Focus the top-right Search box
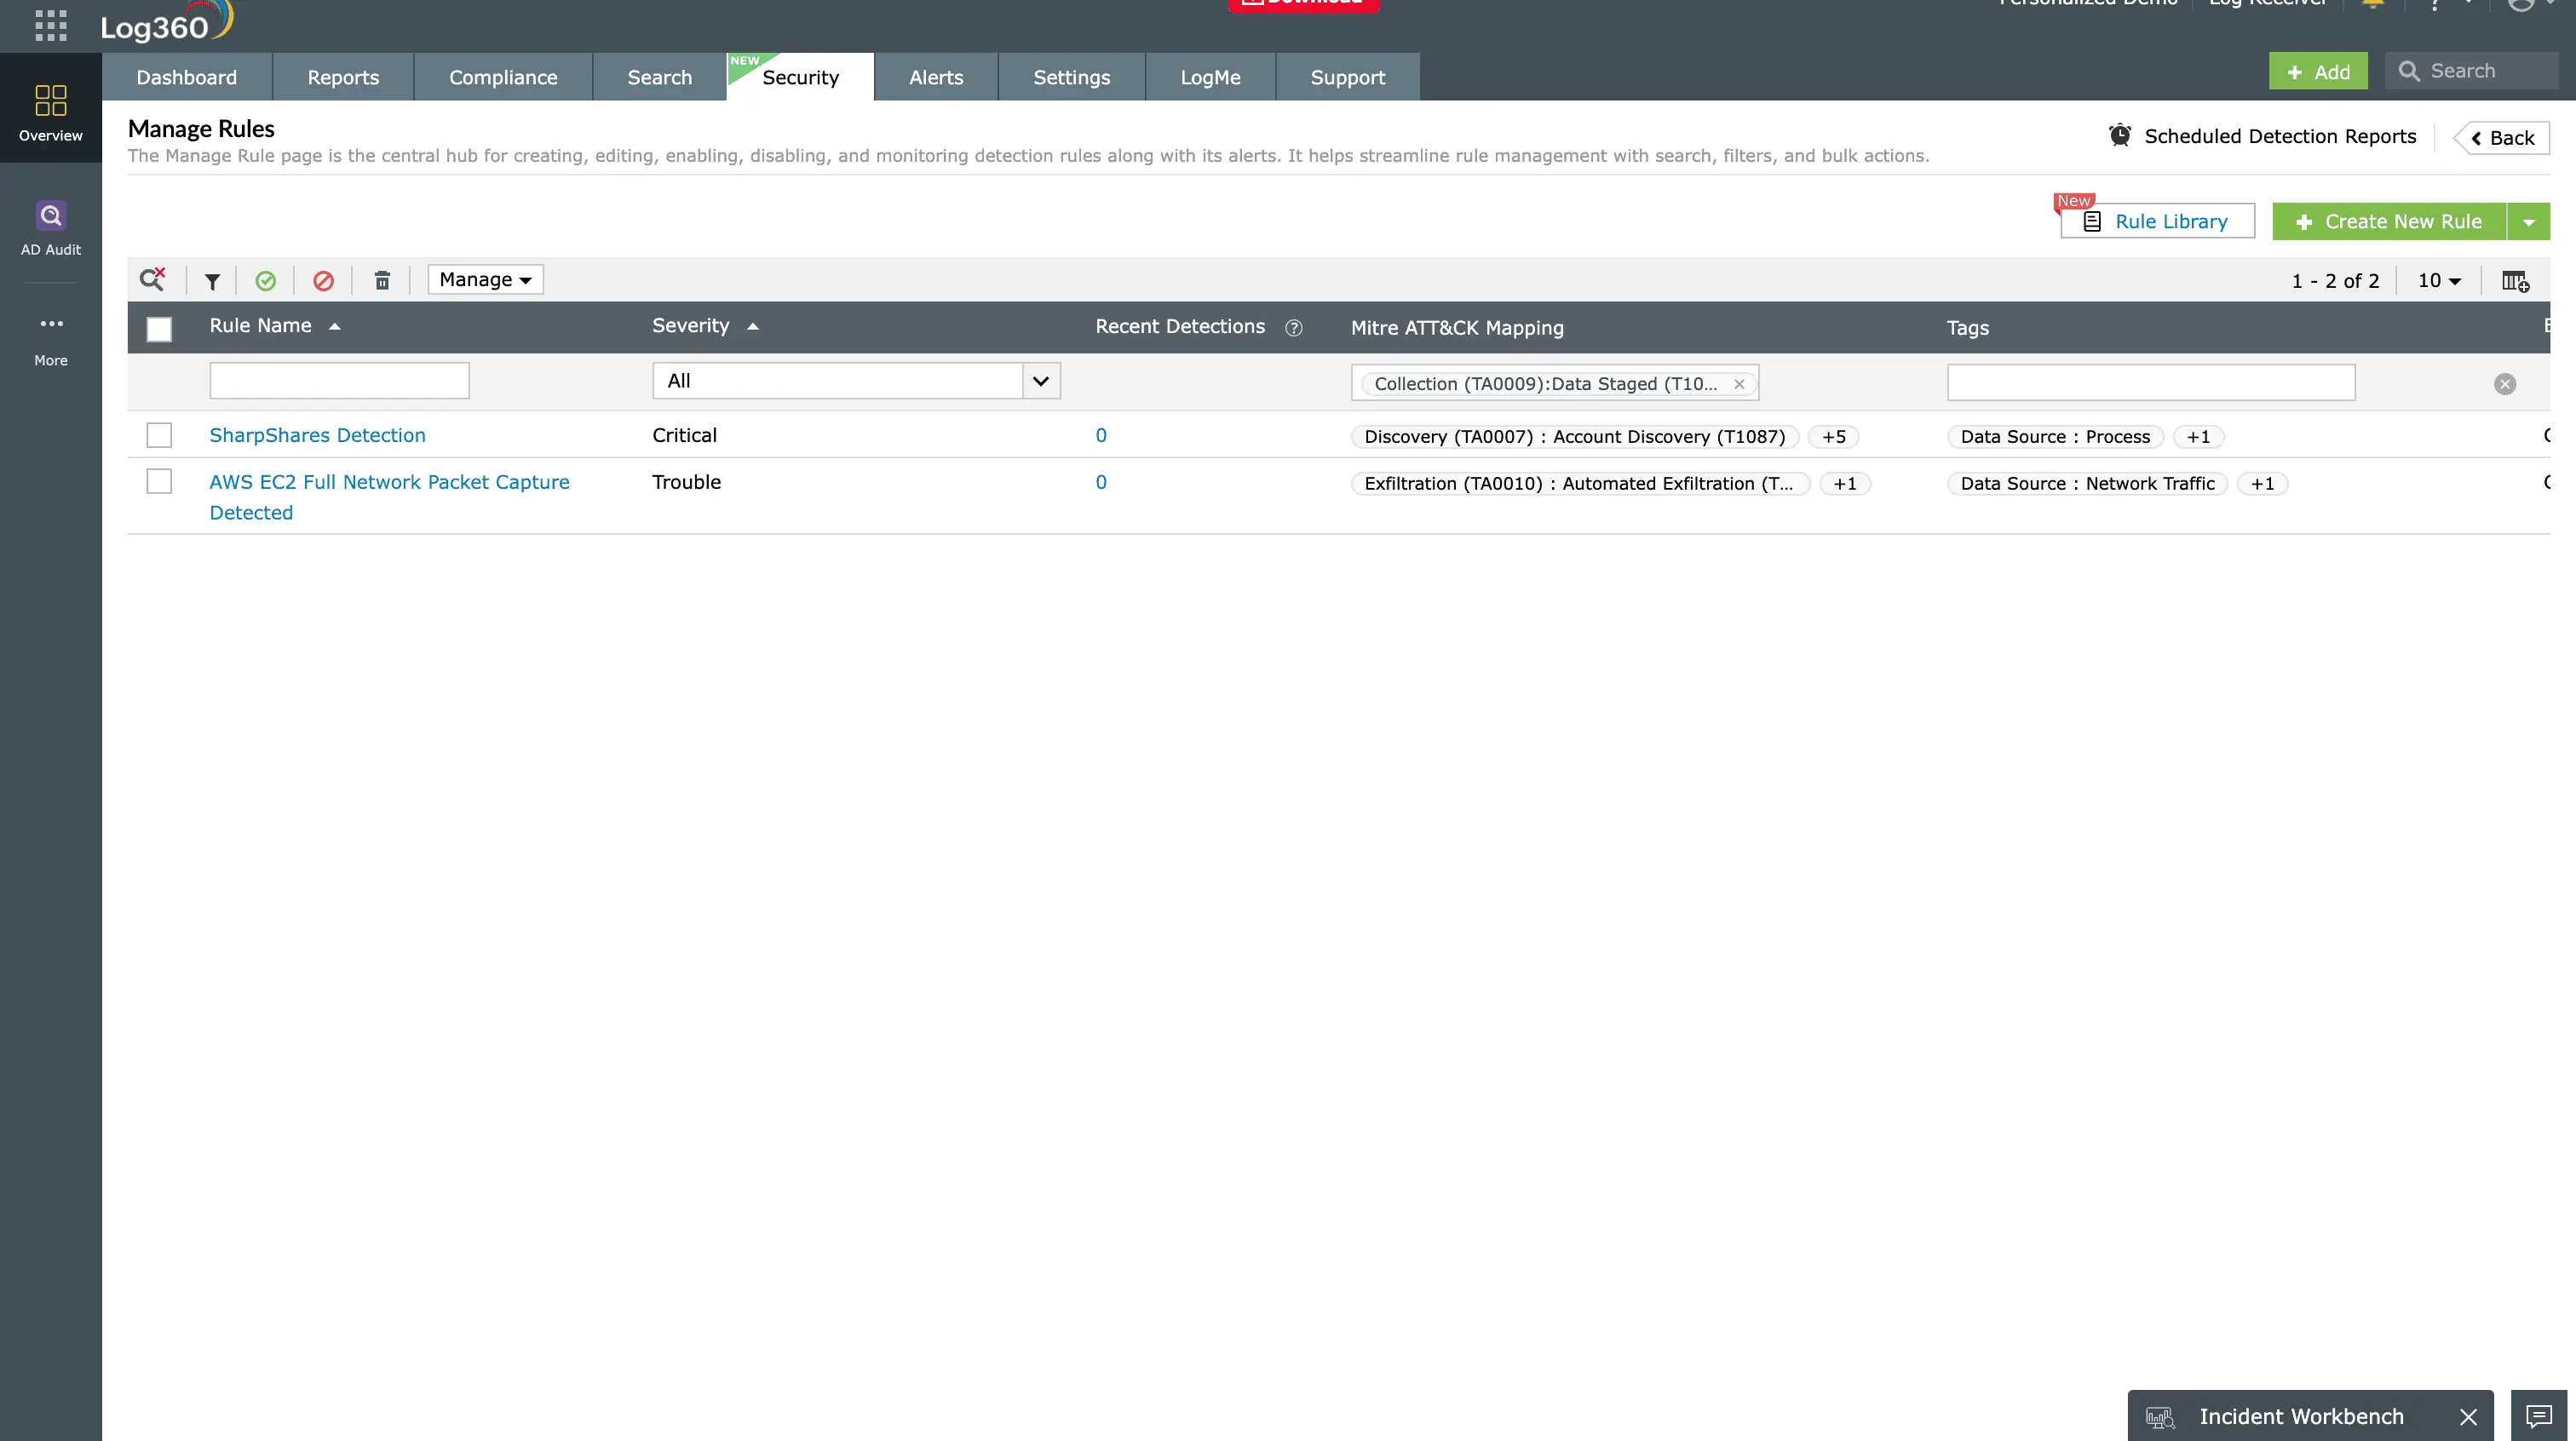Viewport: 2576px width, 1441px height. click(2472, 71)
